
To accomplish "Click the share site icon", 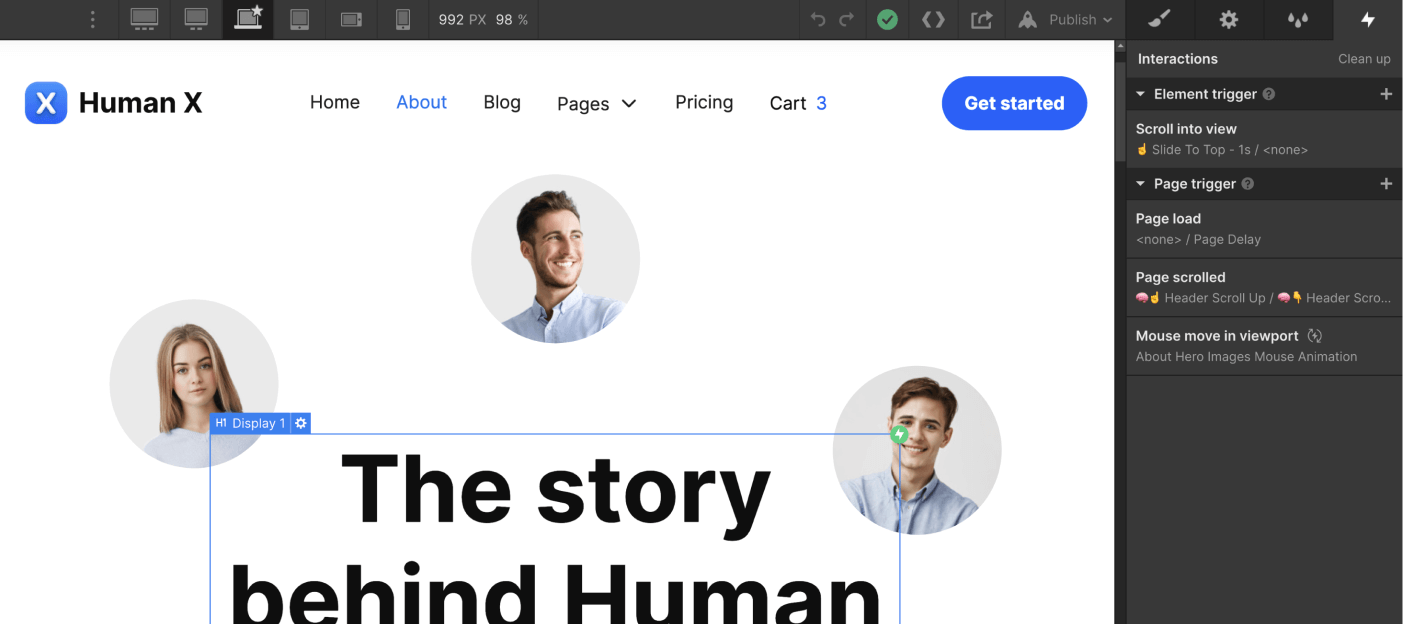I will (981, 19).
